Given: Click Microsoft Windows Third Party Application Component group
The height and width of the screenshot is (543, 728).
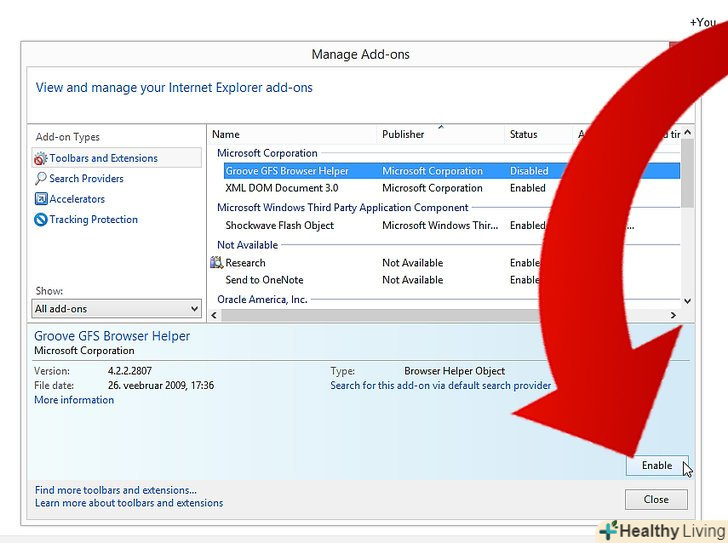Looking at the screenshot, I should pyautogui.click(x=343, y=207).
